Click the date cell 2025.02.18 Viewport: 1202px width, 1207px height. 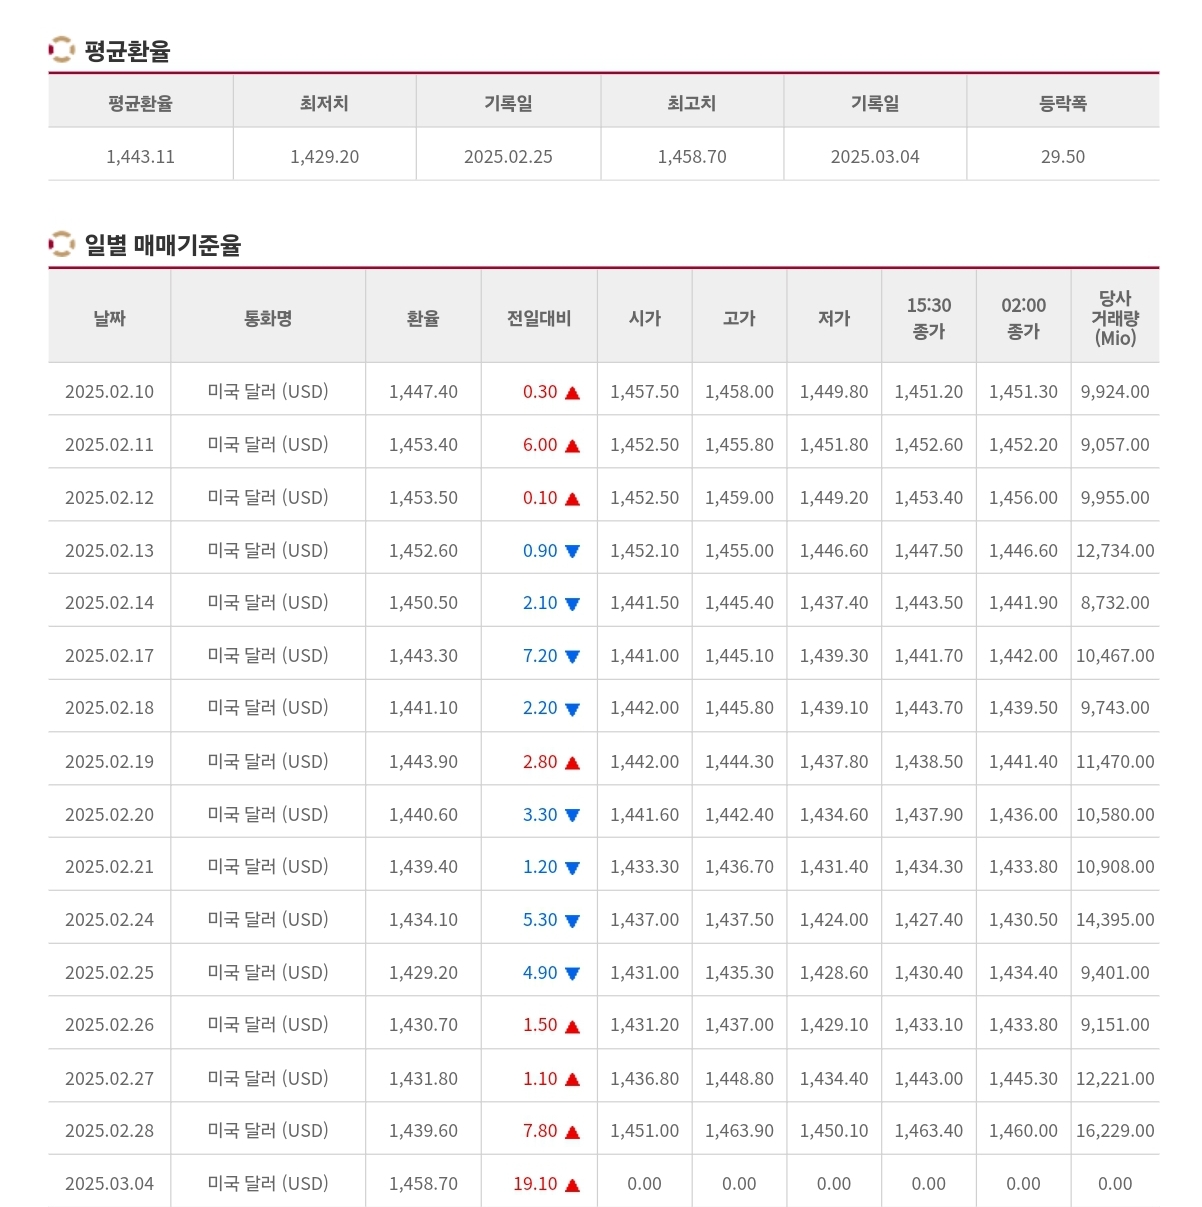(109, 708)
